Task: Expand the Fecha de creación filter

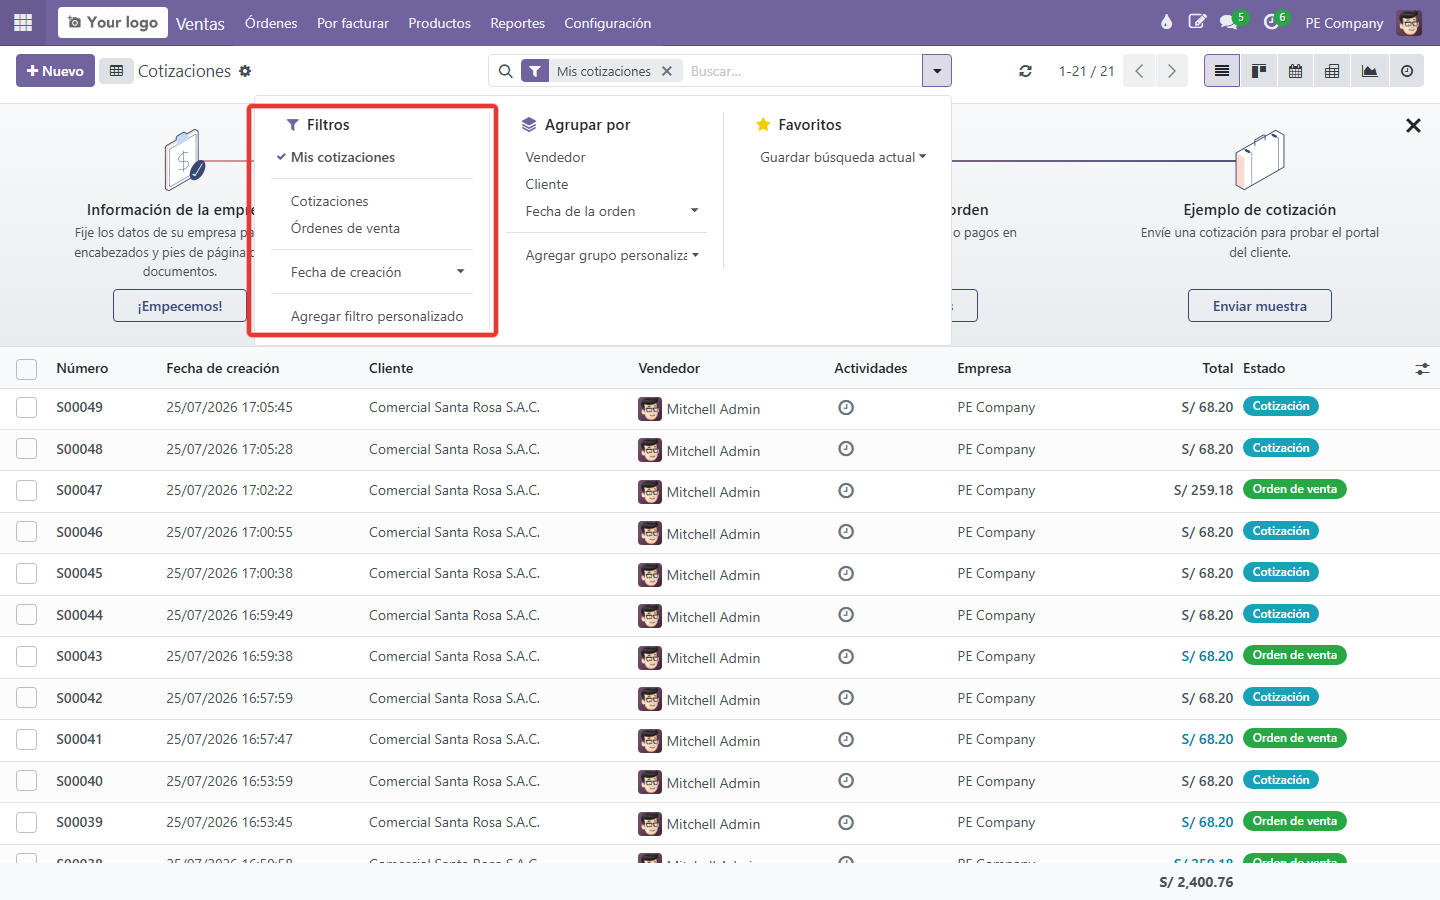Action: click(377, 272)
